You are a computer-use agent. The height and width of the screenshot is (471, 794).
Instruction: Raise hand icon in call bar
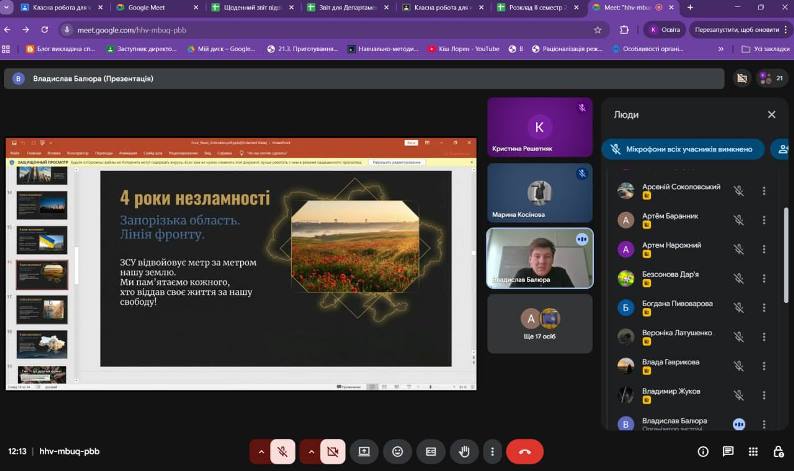(x=464, y=451)
